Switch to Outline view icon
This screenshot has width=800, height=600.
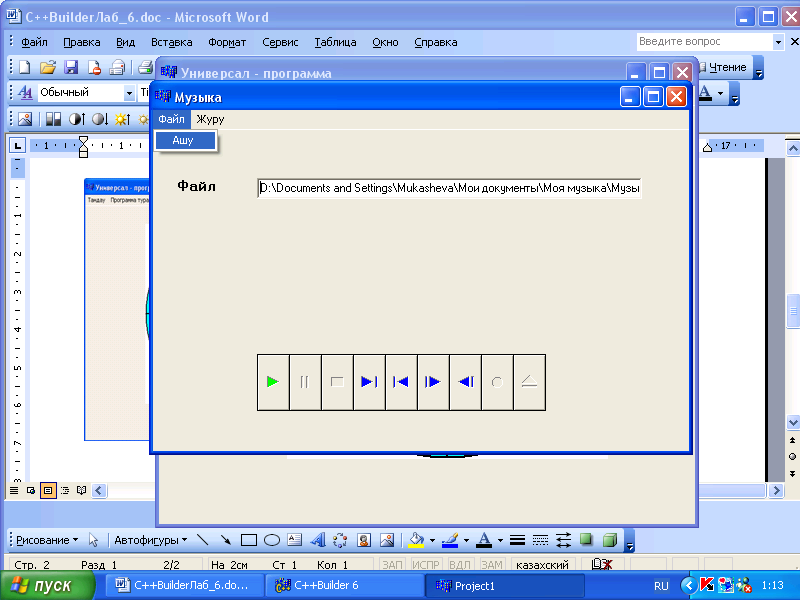[65, 490]
